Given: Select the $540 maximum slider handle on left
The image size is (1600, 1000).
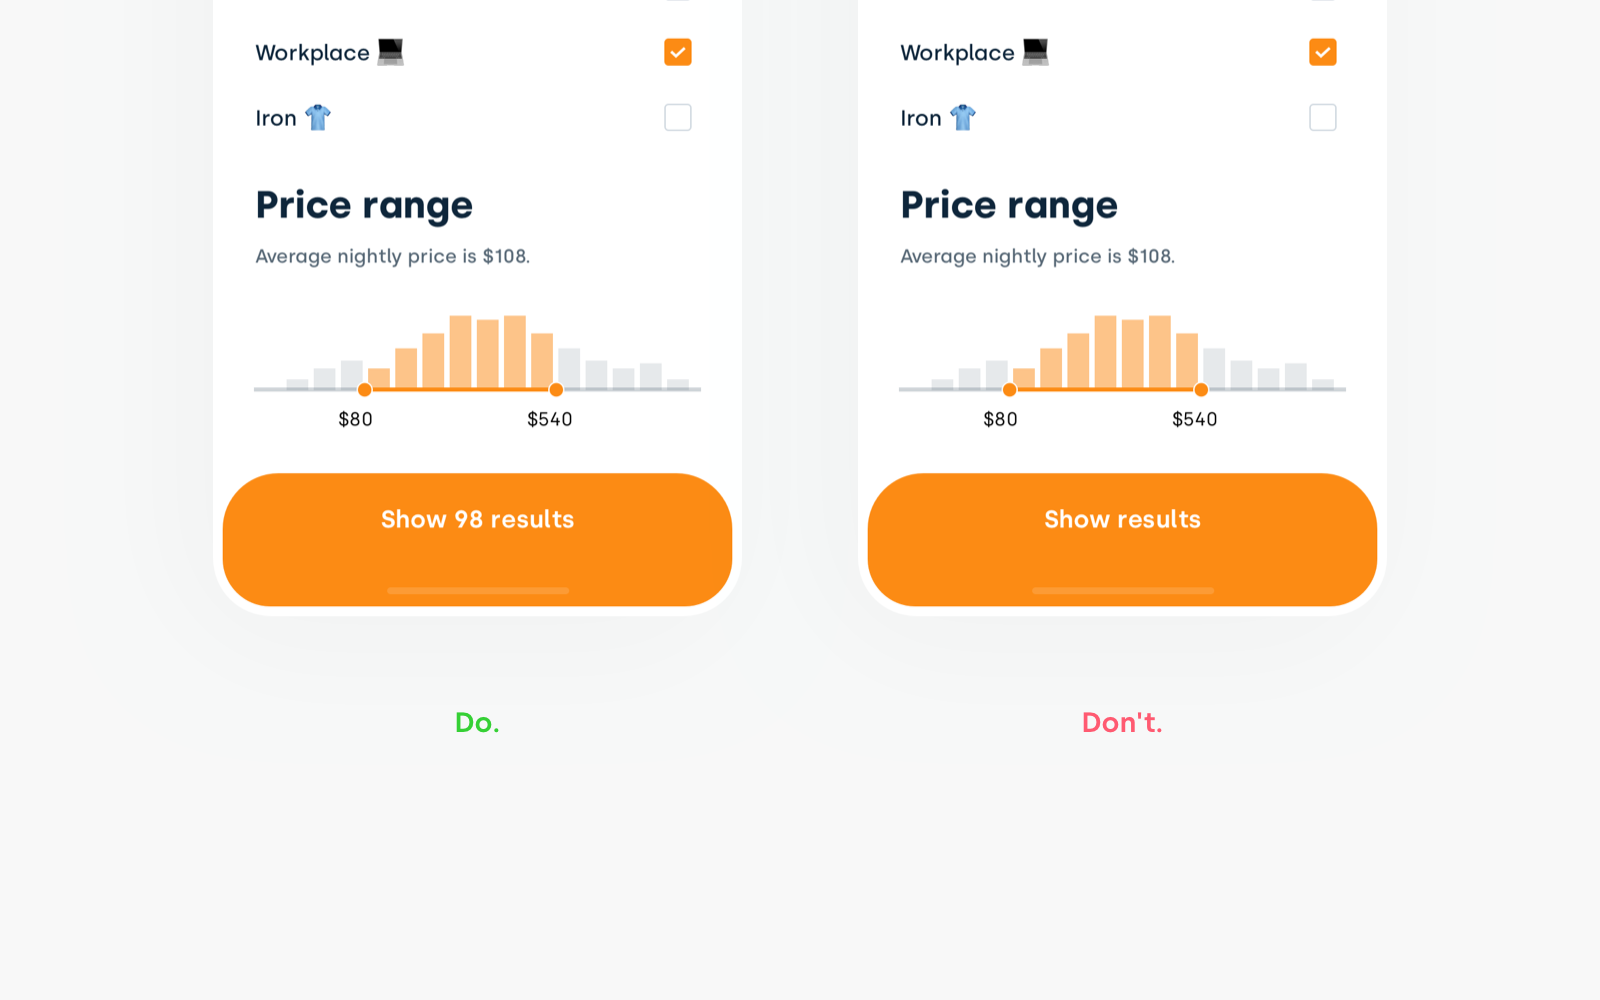Looking at the screenshot, I should click(556, 389).
